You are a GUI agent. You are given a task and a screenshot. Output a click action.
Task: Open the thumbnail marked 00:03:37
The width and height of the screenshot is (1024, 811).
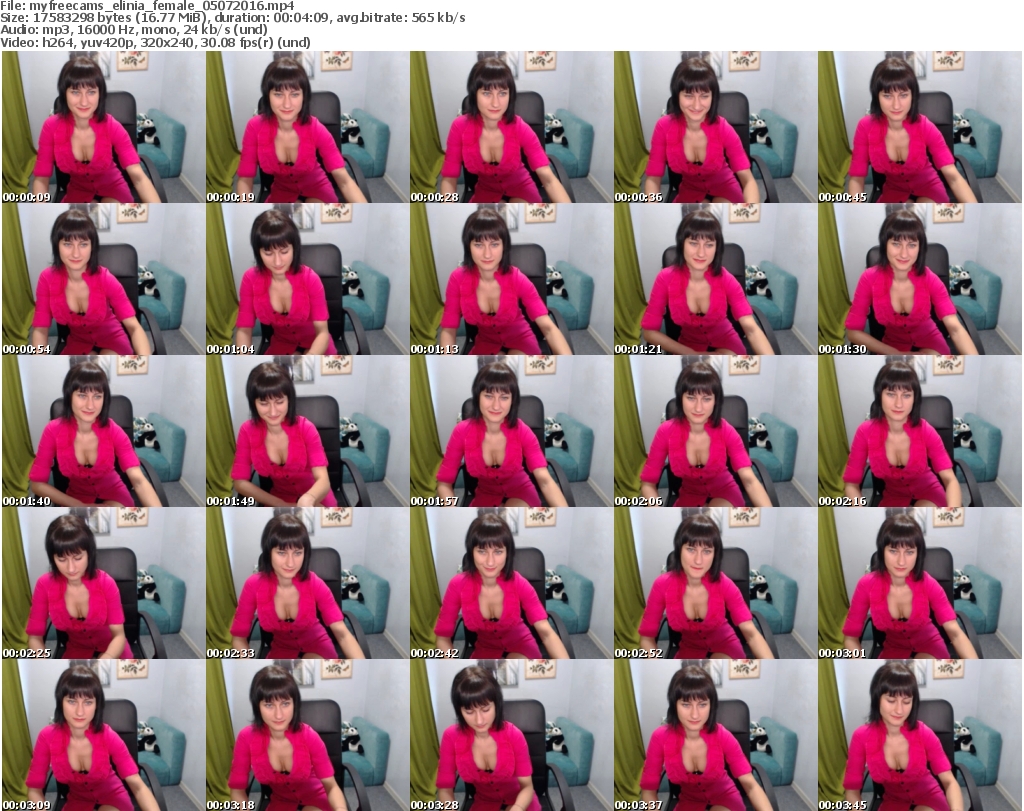[x=715, y=735]
